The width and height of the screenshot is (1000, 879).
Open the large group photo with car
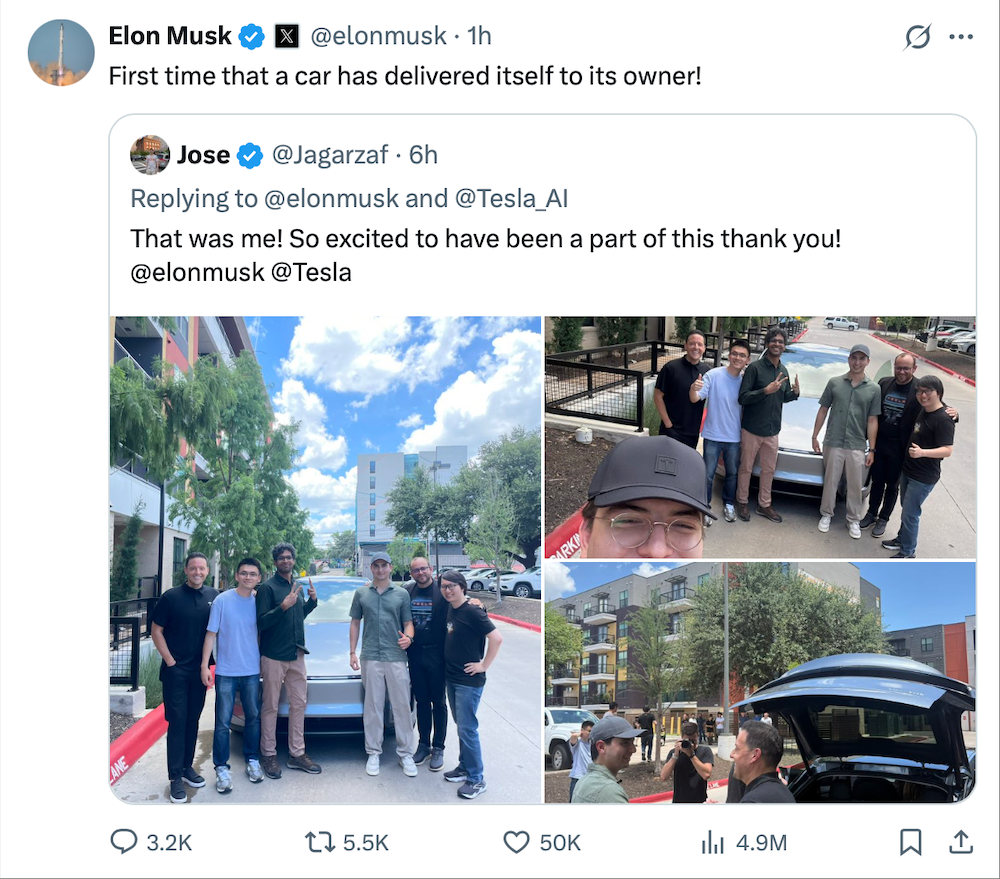click(x=325, y=559)
